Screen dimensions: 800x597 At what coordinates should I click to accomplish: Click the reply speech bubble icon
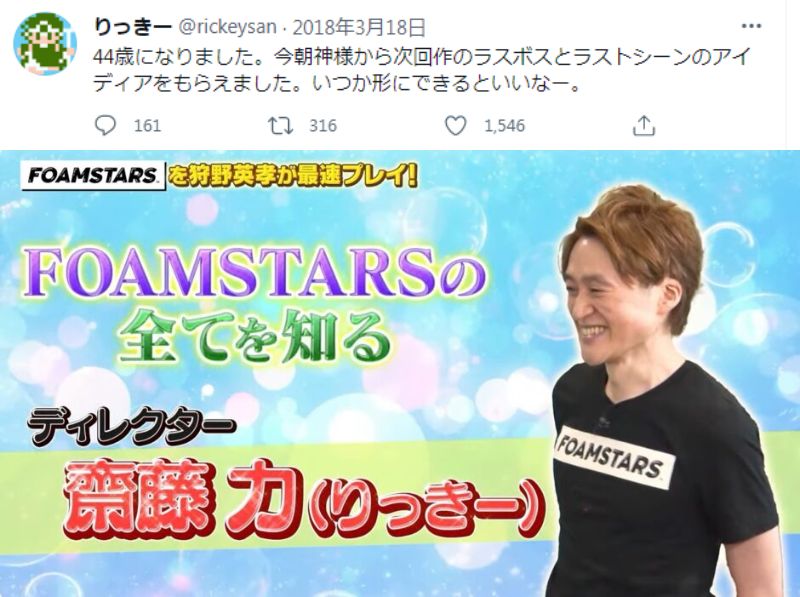(106, 125)
